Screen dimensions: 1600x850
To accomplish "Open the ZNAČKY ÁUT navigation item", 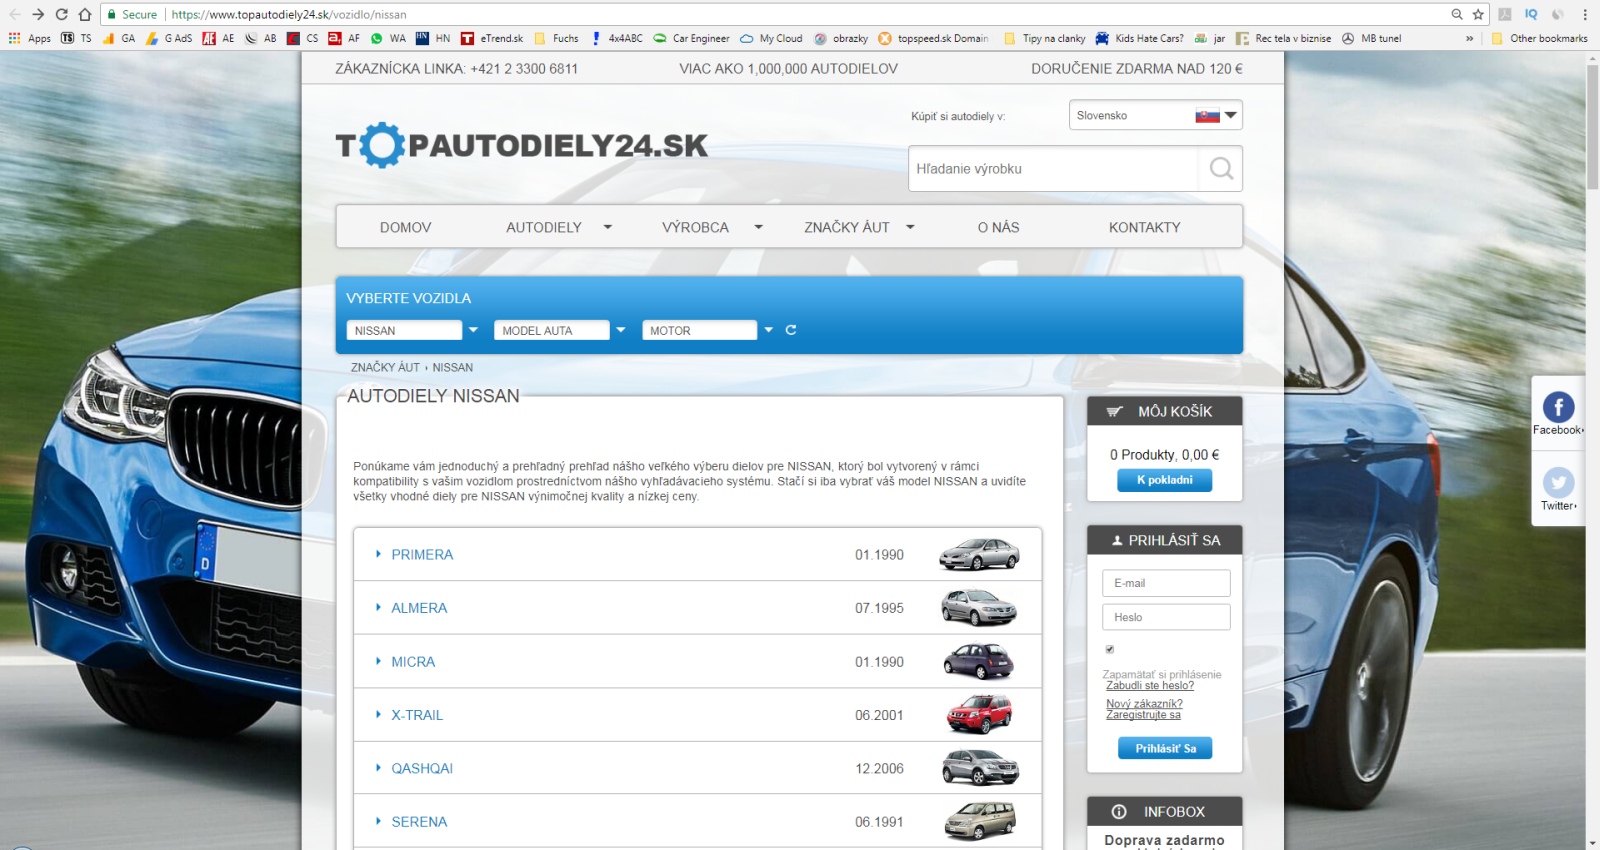I will [846, 227].
